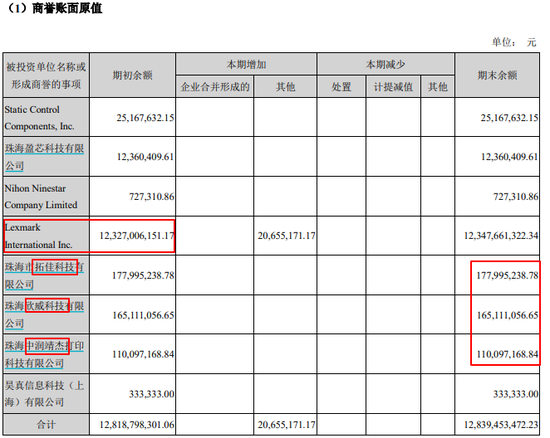Select the Lexmark International Inc. row name
550x438 pixels.
tap(39, 236)
